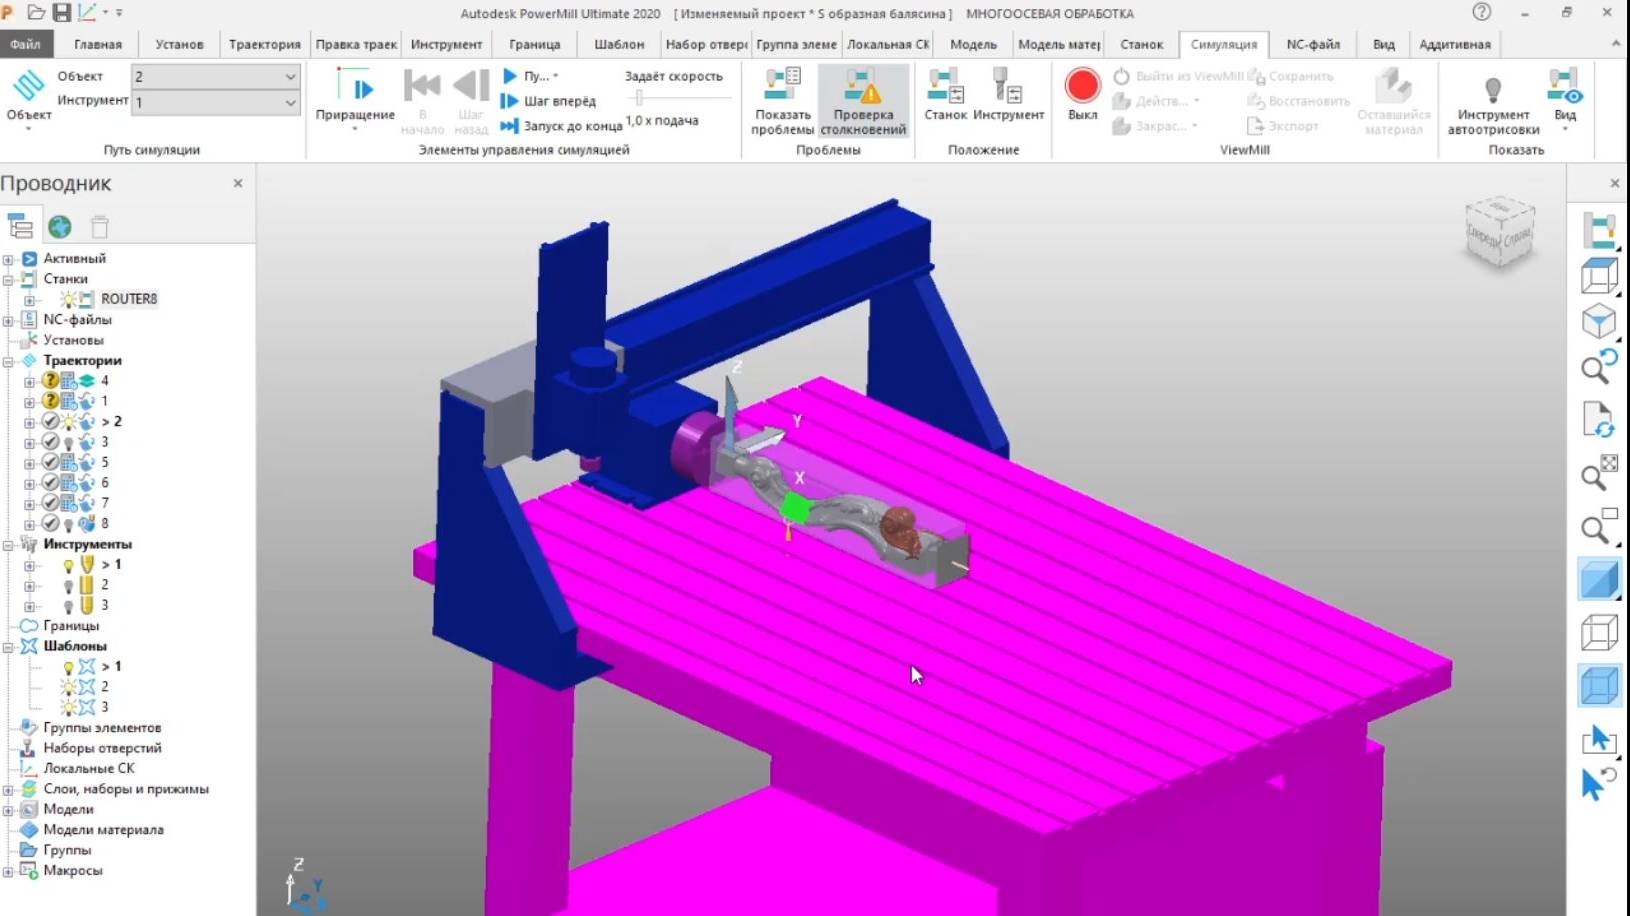Image resolution: width=1630 pixels, height=916 pixels.
Task: Switch to the Траектория tab
Action: [x=264, y=44]
